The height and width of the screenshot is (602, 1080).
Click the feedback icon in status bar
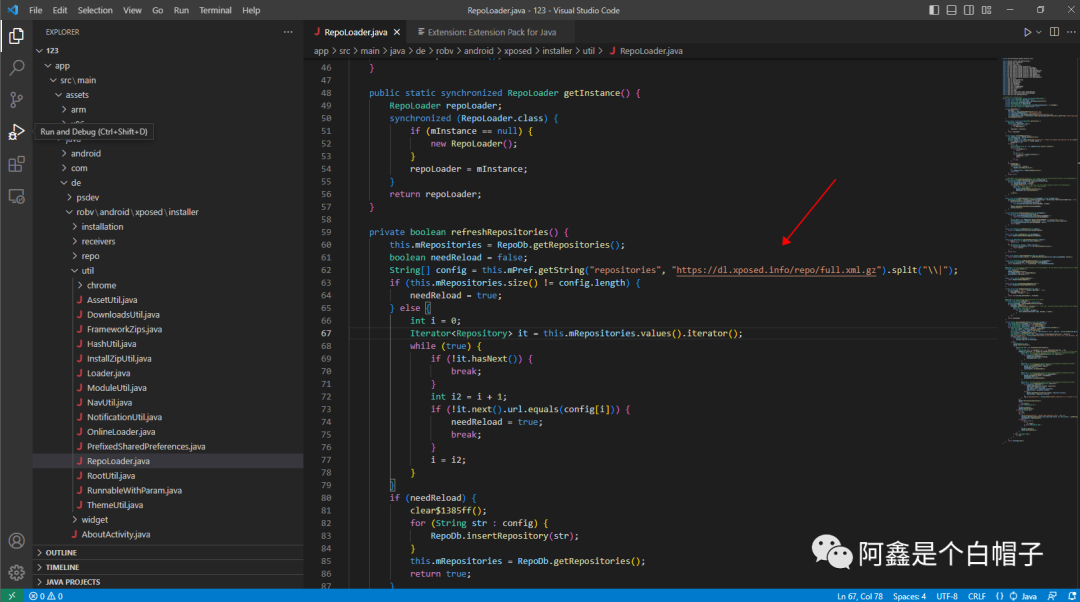point(1052,596)
